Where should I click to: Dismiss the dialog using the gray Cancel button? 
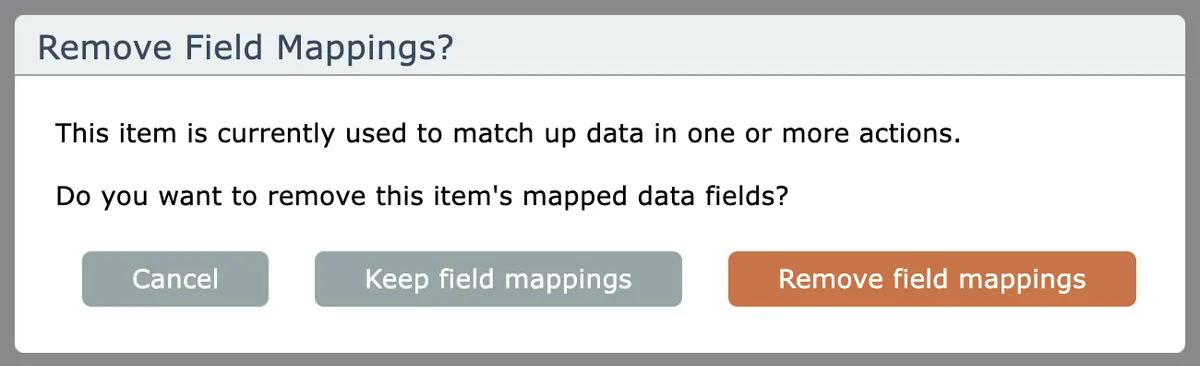coord(175,279)
